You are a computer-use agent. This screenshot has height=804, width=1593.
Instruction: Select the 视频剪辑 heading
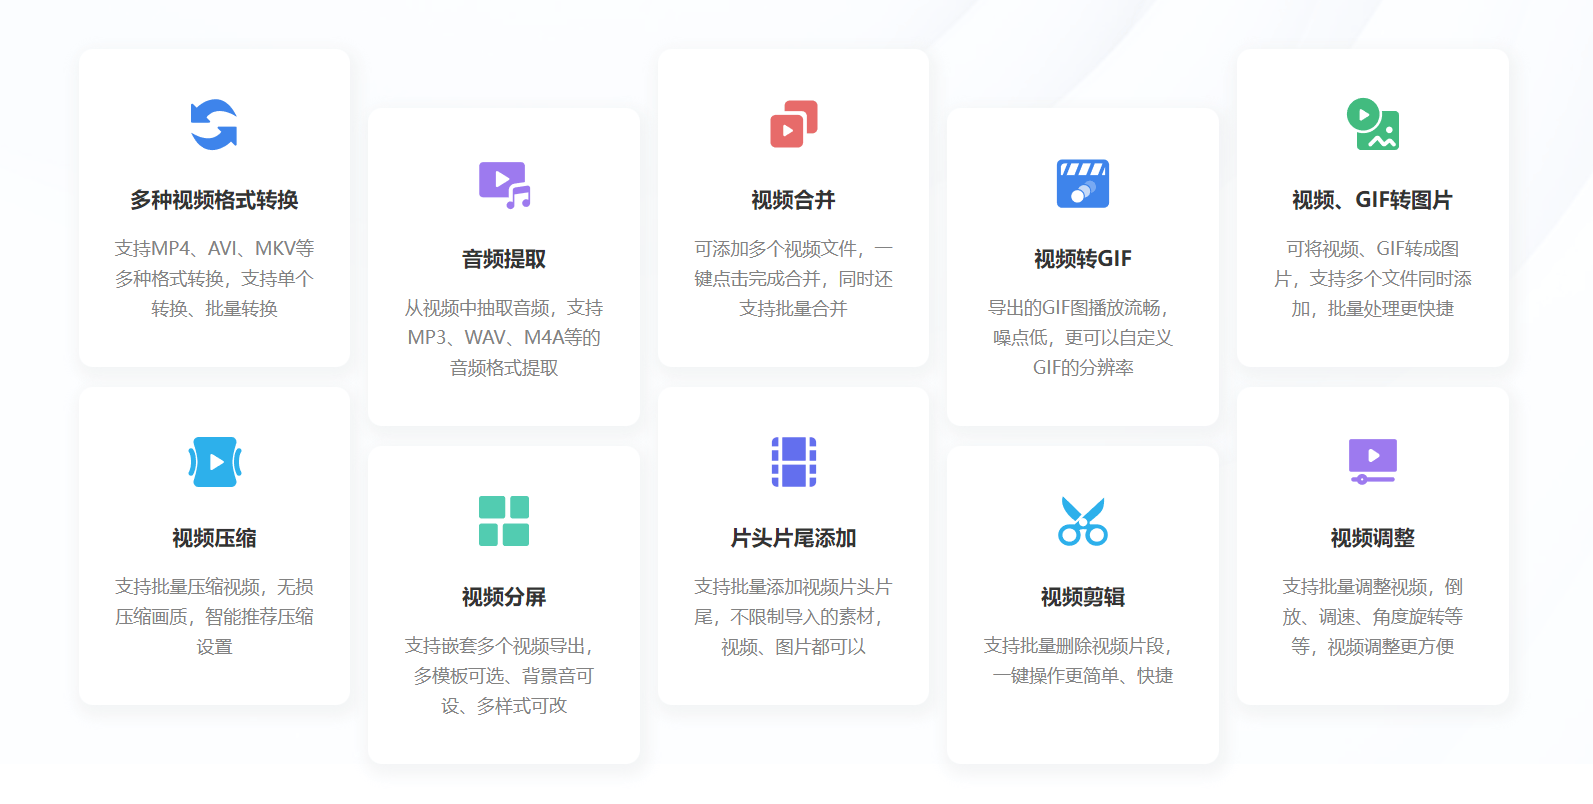1082,597
